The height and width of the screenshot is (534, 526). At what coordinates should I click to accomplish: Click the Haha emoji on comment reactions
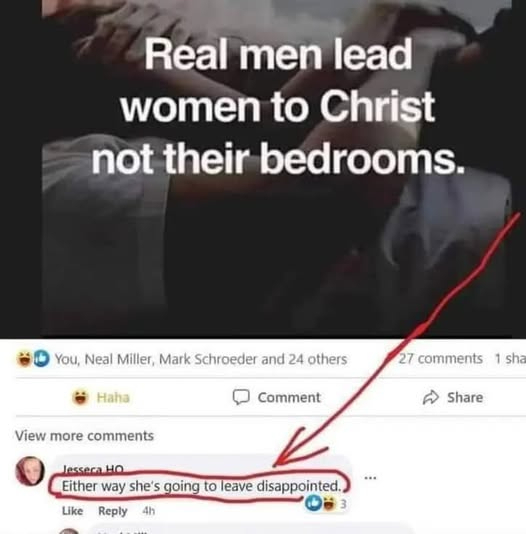[329, 504]
